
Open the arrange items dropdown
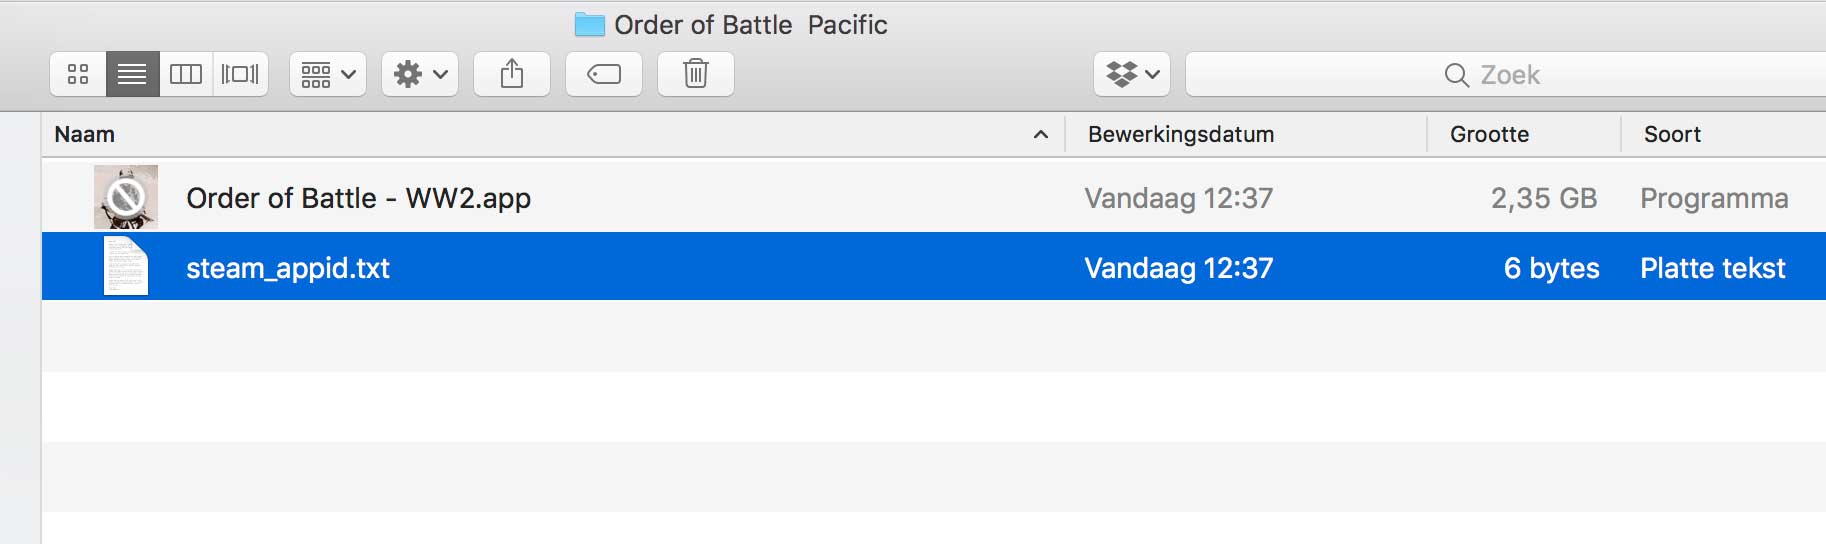[328, 74]
